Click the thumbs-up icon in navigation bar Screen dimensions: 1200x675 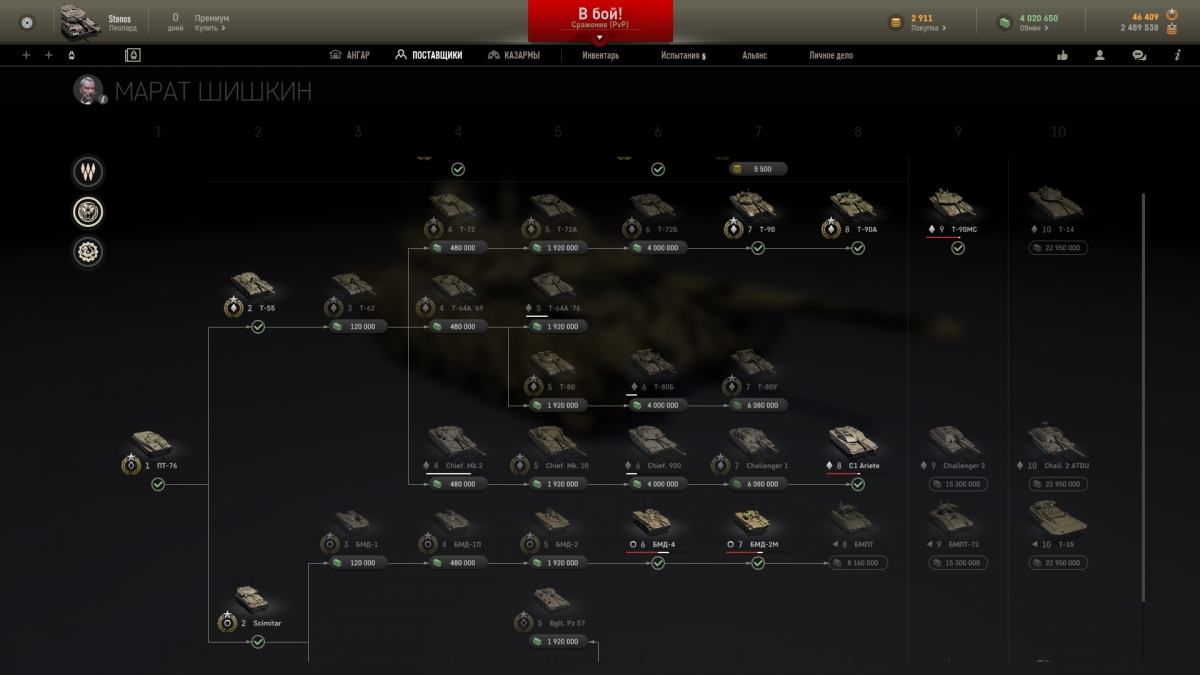point(1062,55)
